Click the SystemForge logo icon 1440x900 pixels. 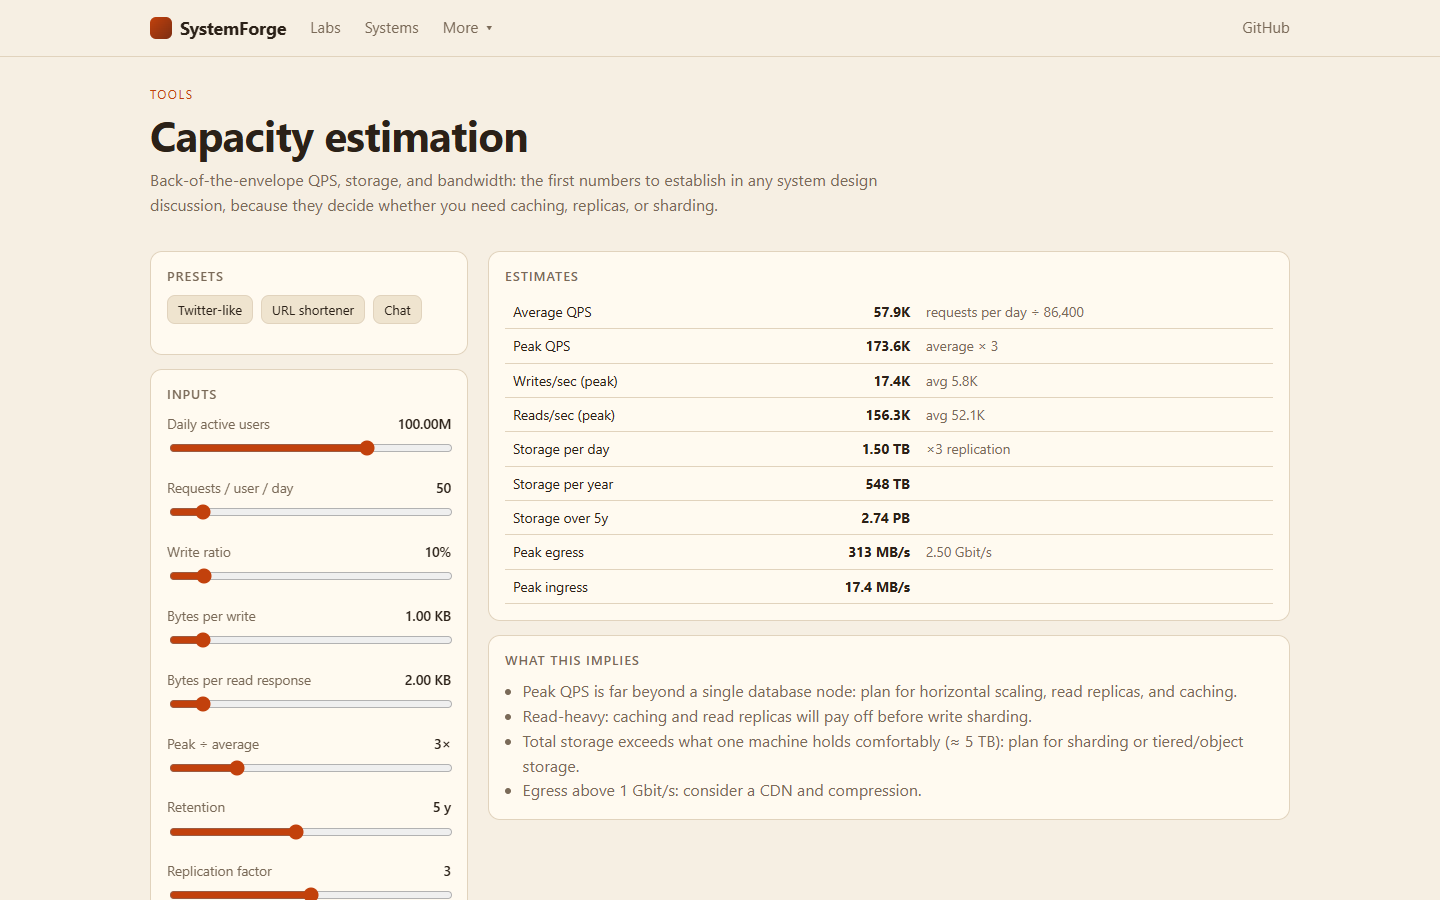(x=161, y=28)
